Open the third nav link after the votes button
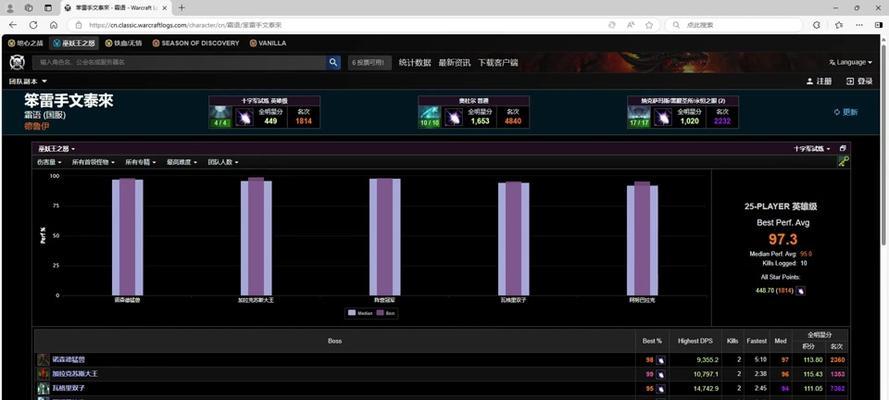This screenshot has width=889, height=400. click(x=498, y=63)
